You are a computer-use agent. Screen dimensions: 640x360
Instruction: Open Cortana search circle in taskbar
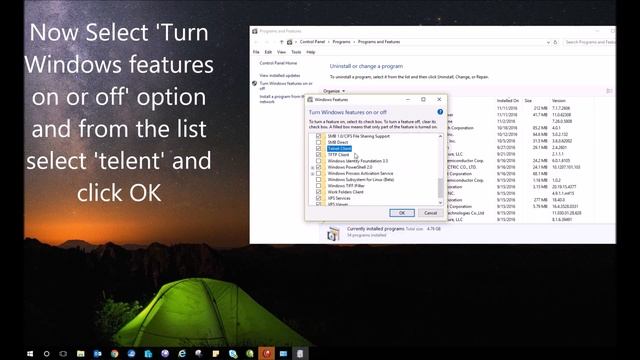point(47,353)
